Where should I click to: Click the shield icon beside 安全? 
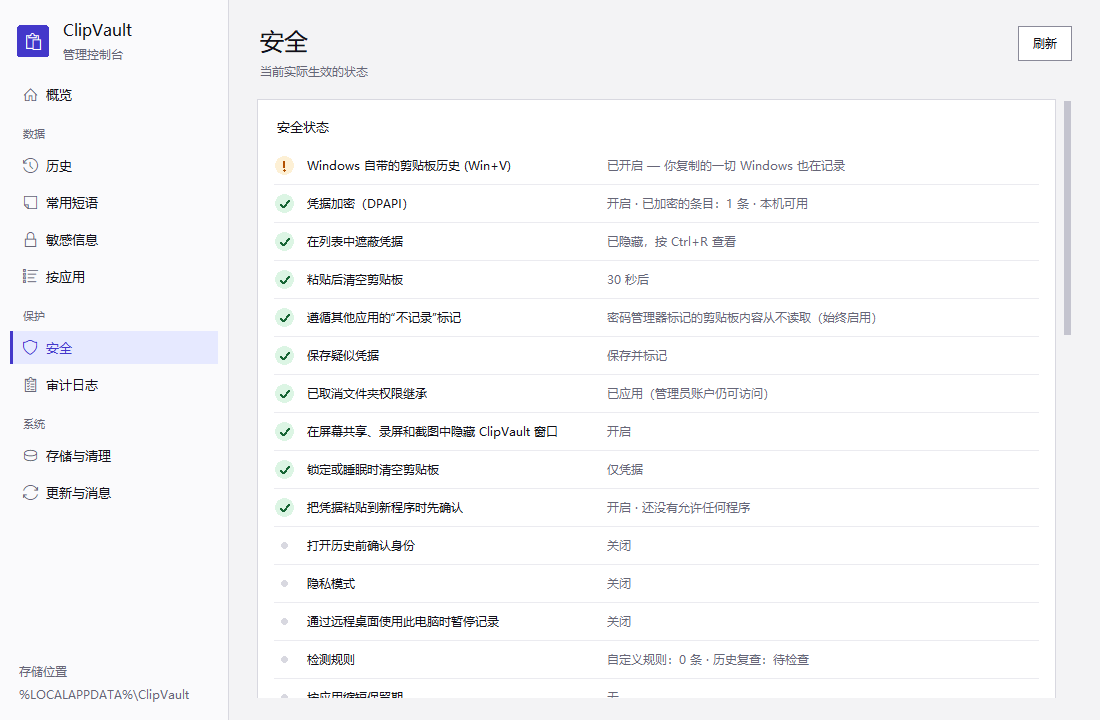[30, 347]
